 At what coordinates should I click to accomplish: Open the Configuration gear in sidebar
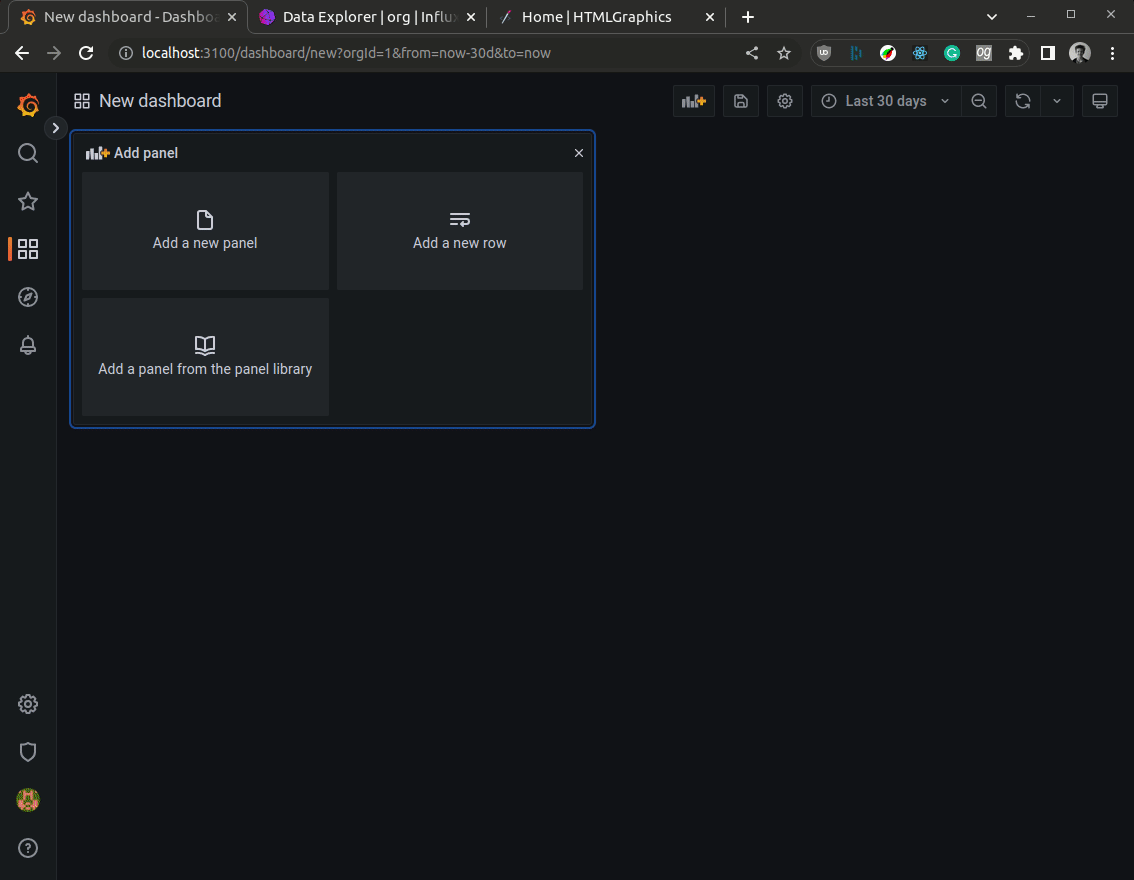[x=28, y=704]
